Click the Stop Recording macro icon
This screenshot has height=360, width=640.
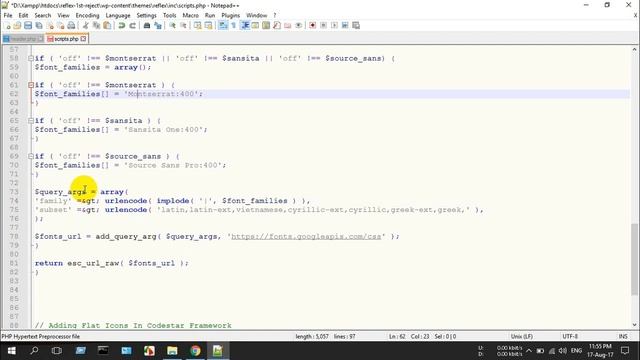pyautogui.click(x=323, y=25)
